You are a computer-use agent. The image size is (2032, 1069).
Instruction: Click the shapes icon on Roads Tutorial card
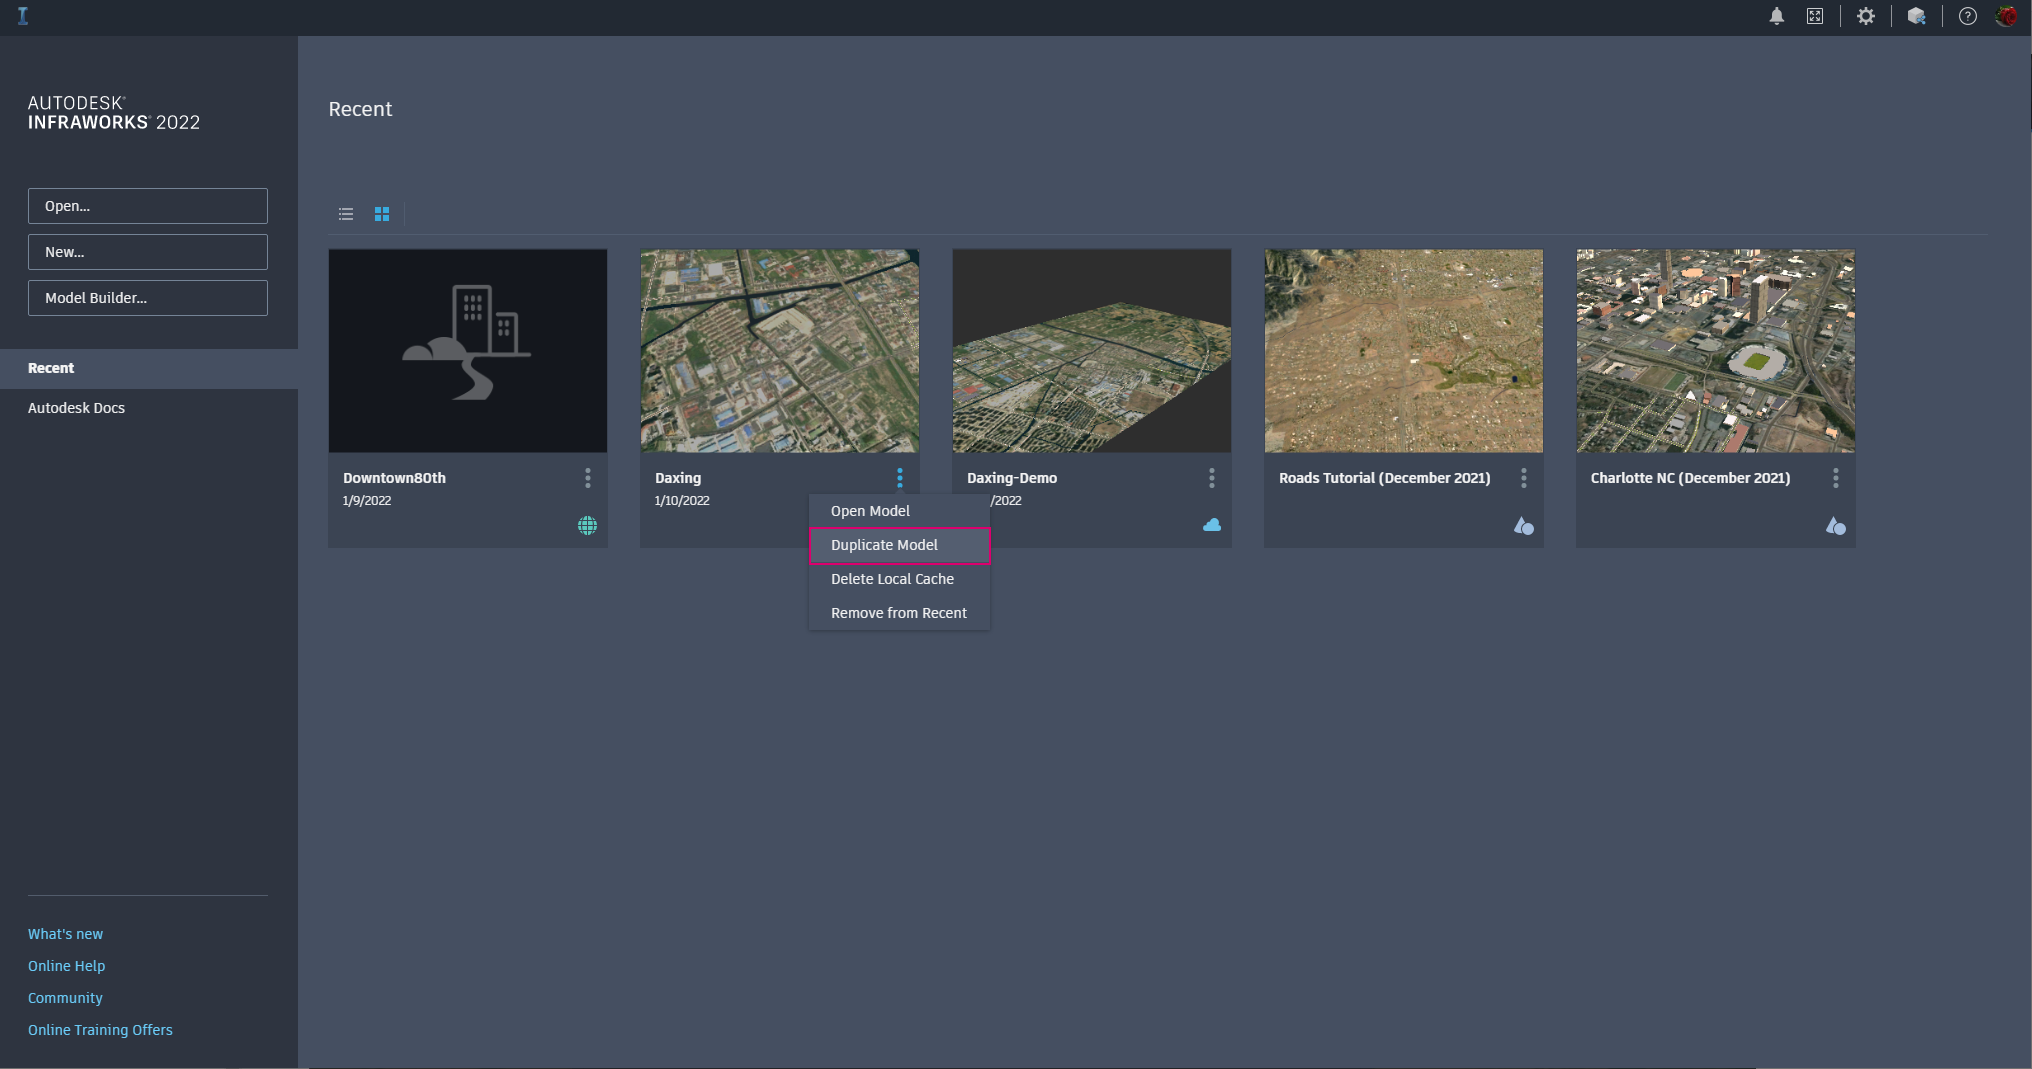[x=1524, y=526]
